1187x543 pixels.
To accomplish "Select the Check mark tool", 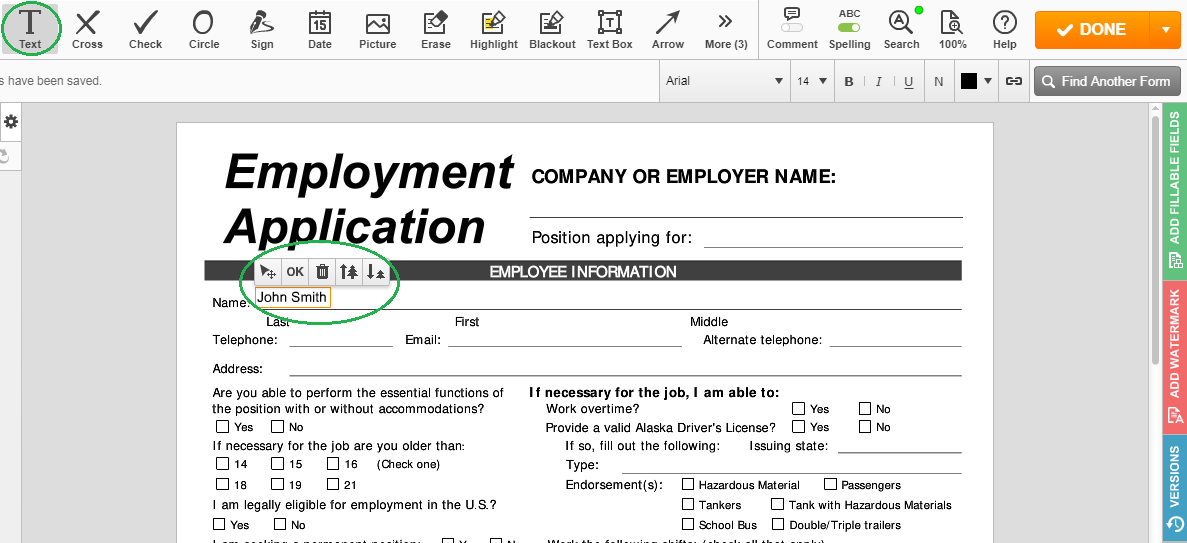I will point(145,30).
